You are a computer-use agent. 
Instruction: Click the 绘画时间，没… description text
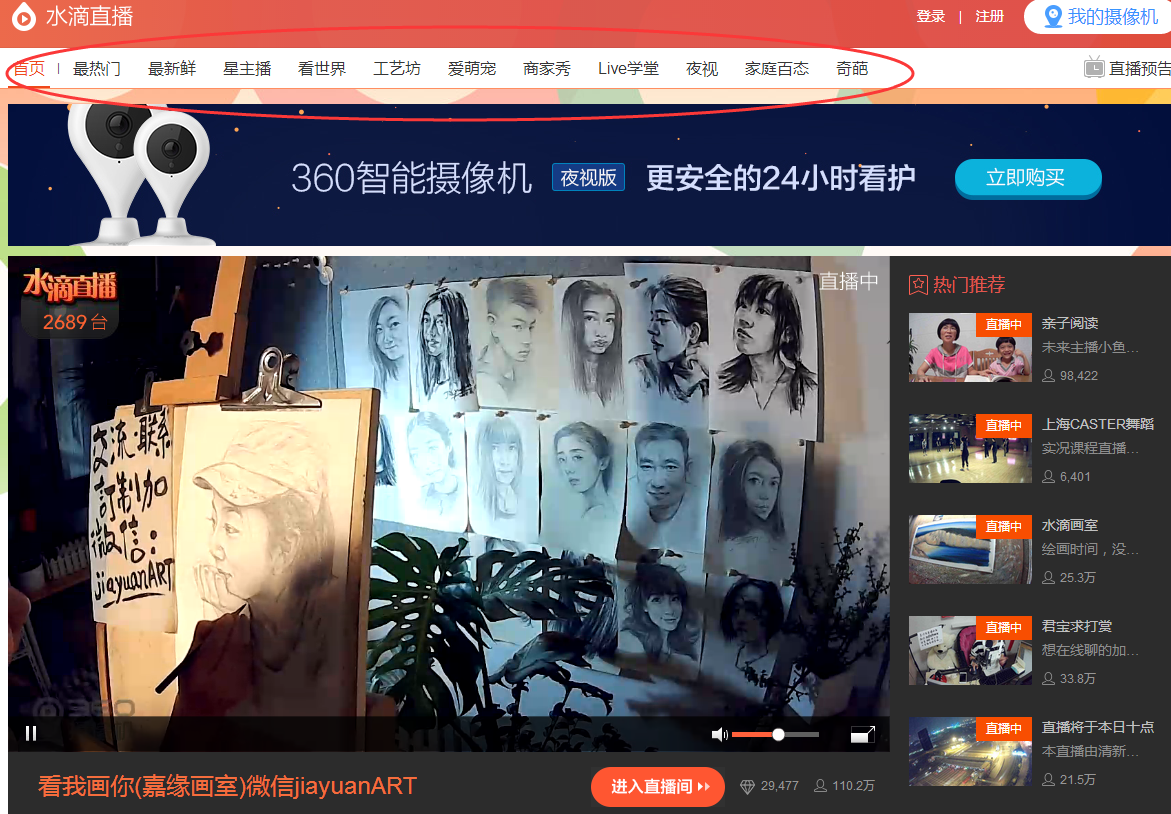[1090, 549]
